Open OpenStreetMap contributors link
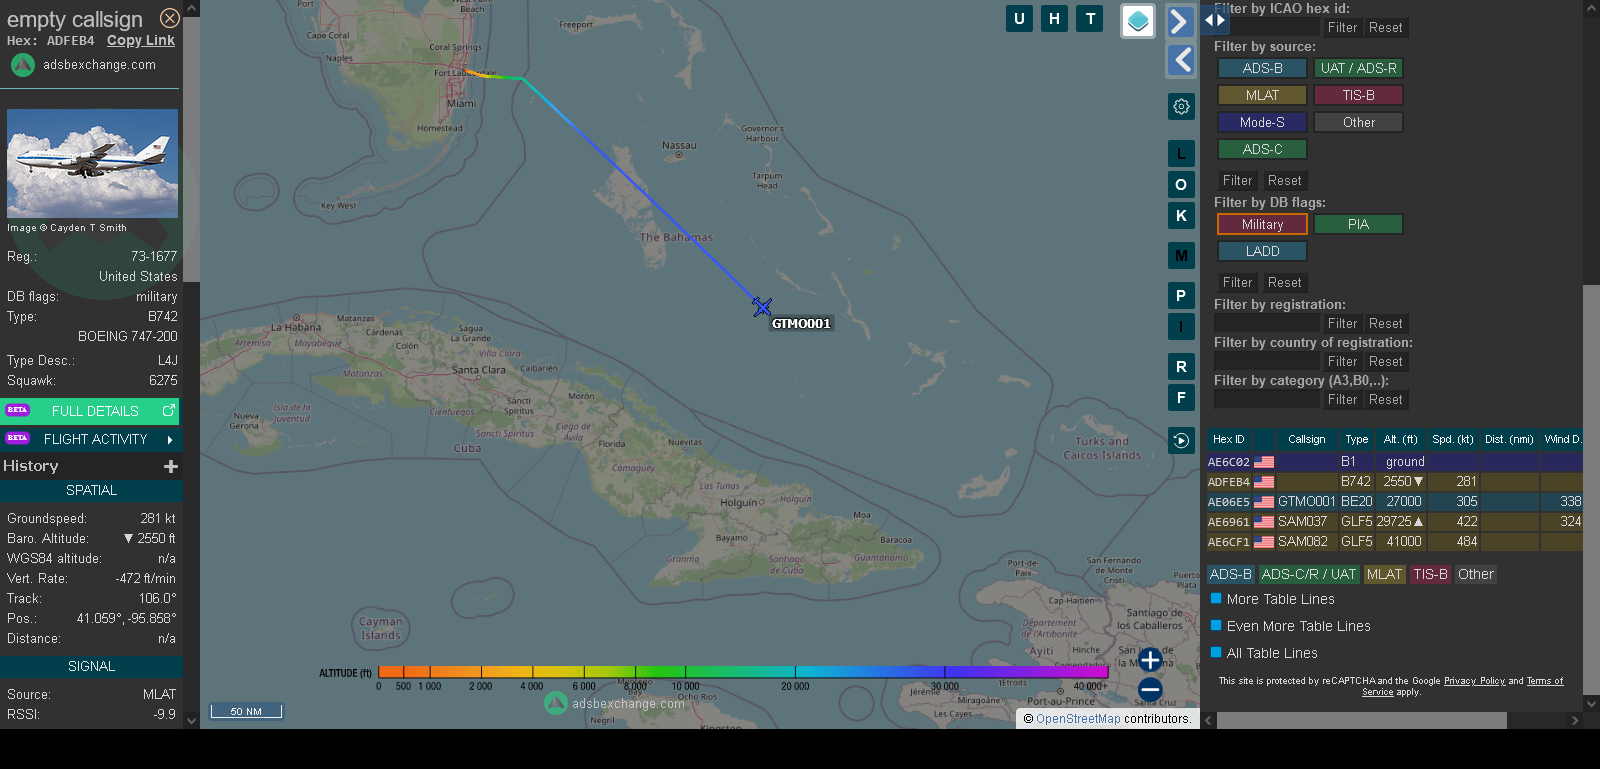Image resolution: width=1600 pixels, height=769 pixels. coord(1078,719)
